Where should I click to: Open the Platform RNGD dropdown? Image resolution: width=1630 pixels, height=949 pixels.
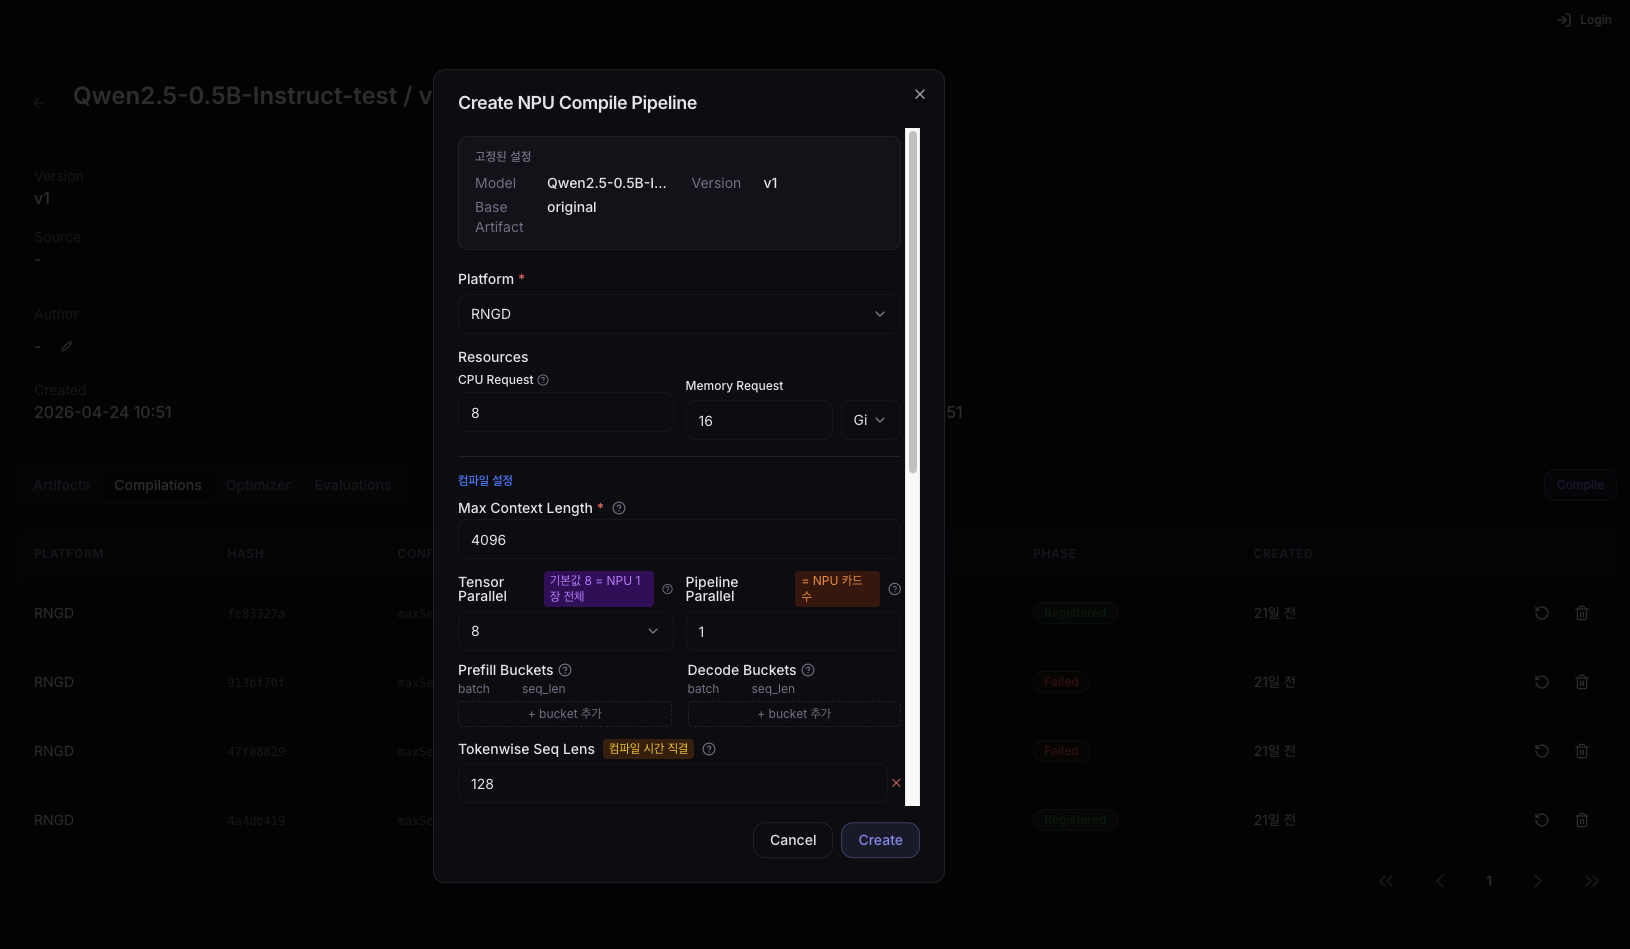pos(679,314)
